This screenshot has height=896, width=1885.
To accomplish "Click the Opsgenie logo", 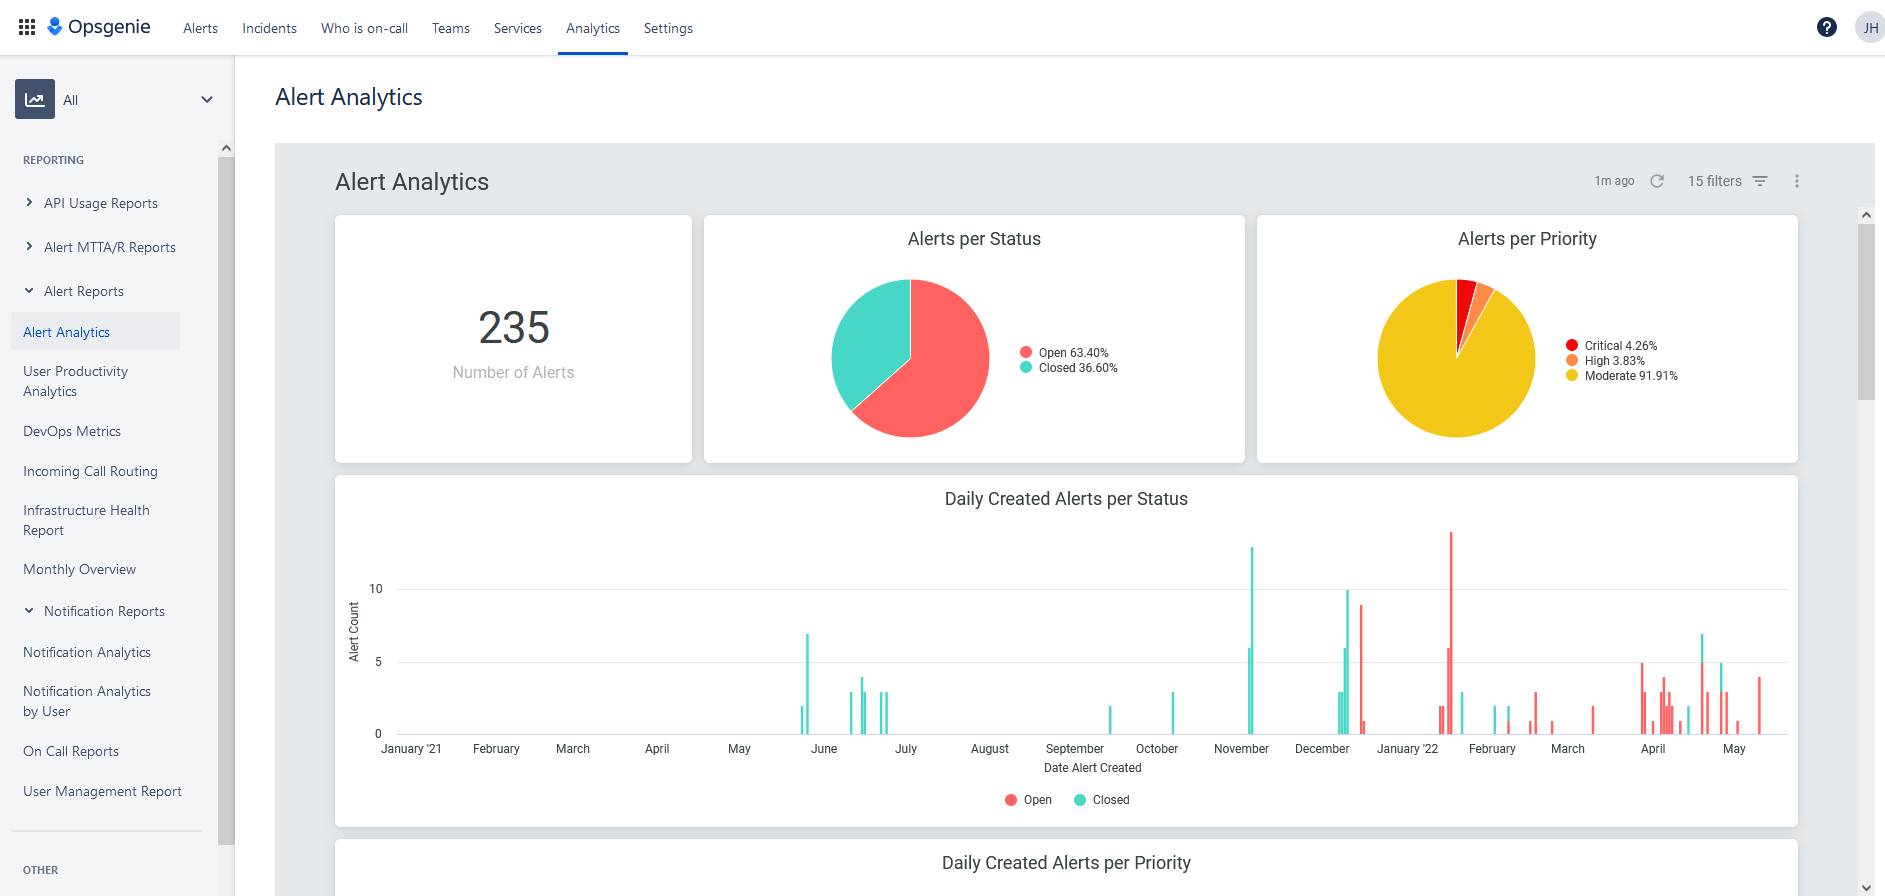I will 99,27.
